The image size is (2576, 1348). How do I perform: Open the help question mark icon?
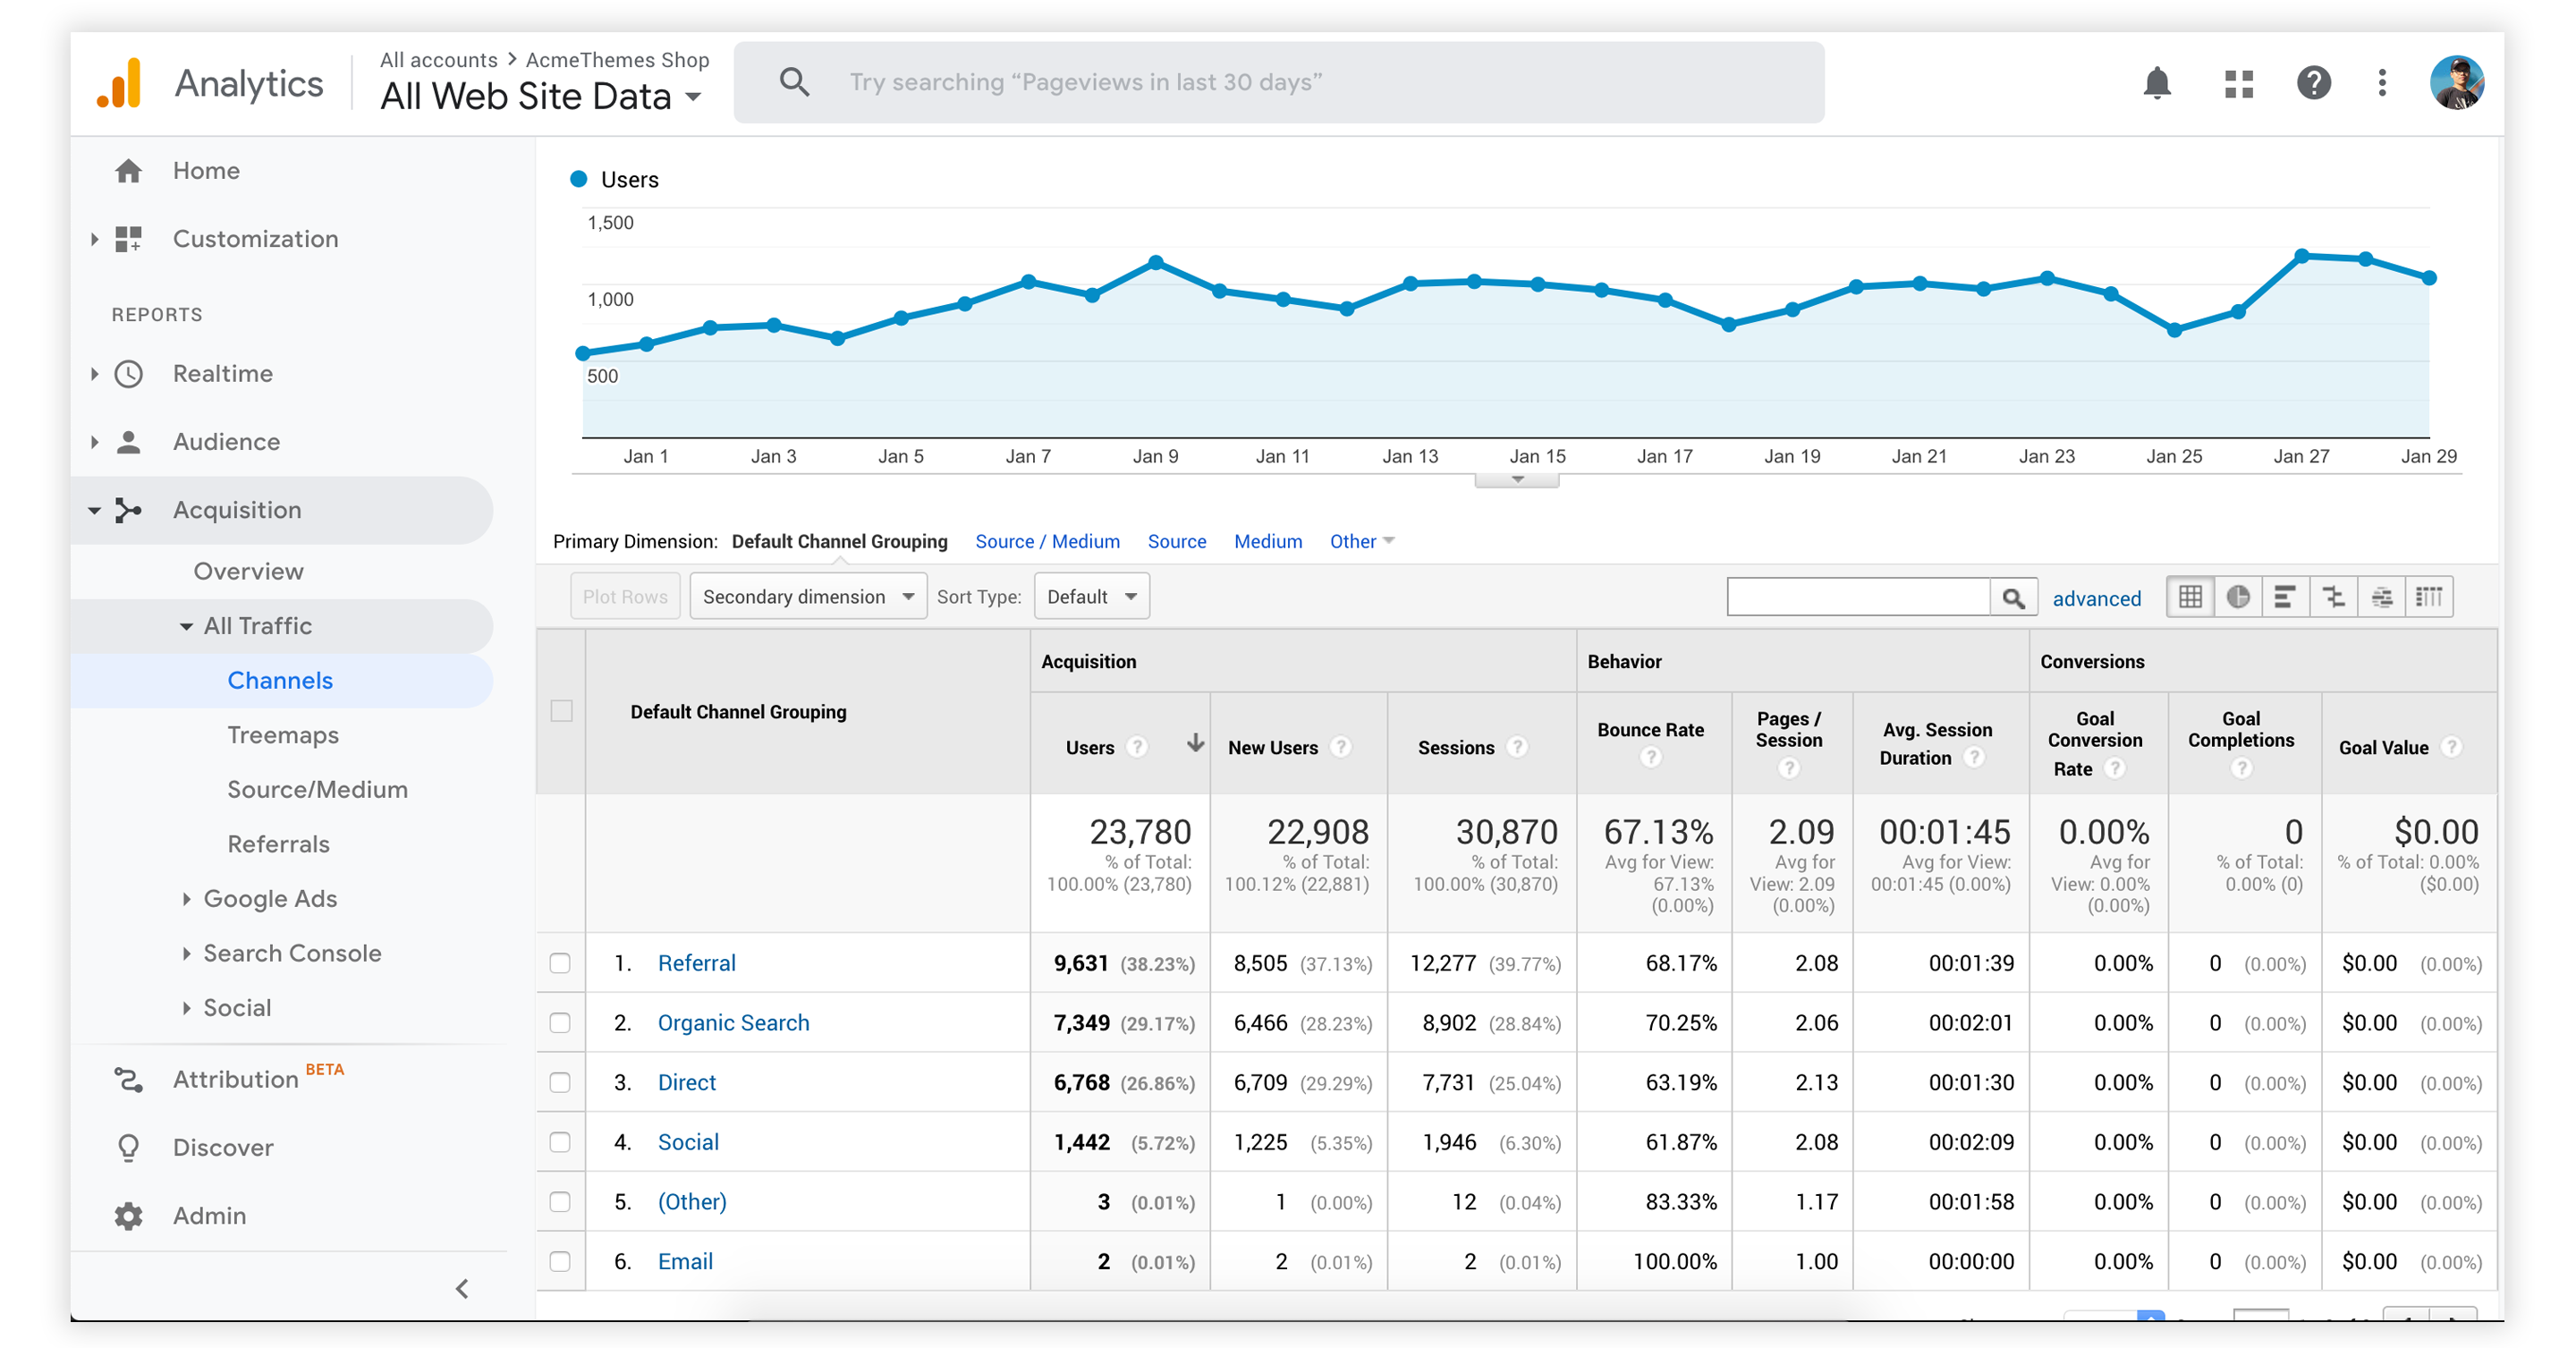point(2313,83)
